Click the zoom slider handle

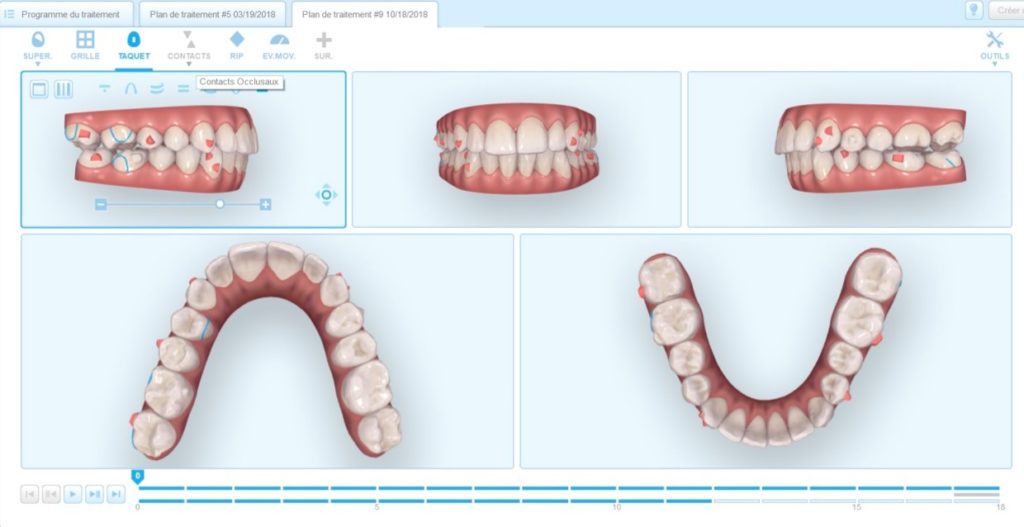point(220,204)
